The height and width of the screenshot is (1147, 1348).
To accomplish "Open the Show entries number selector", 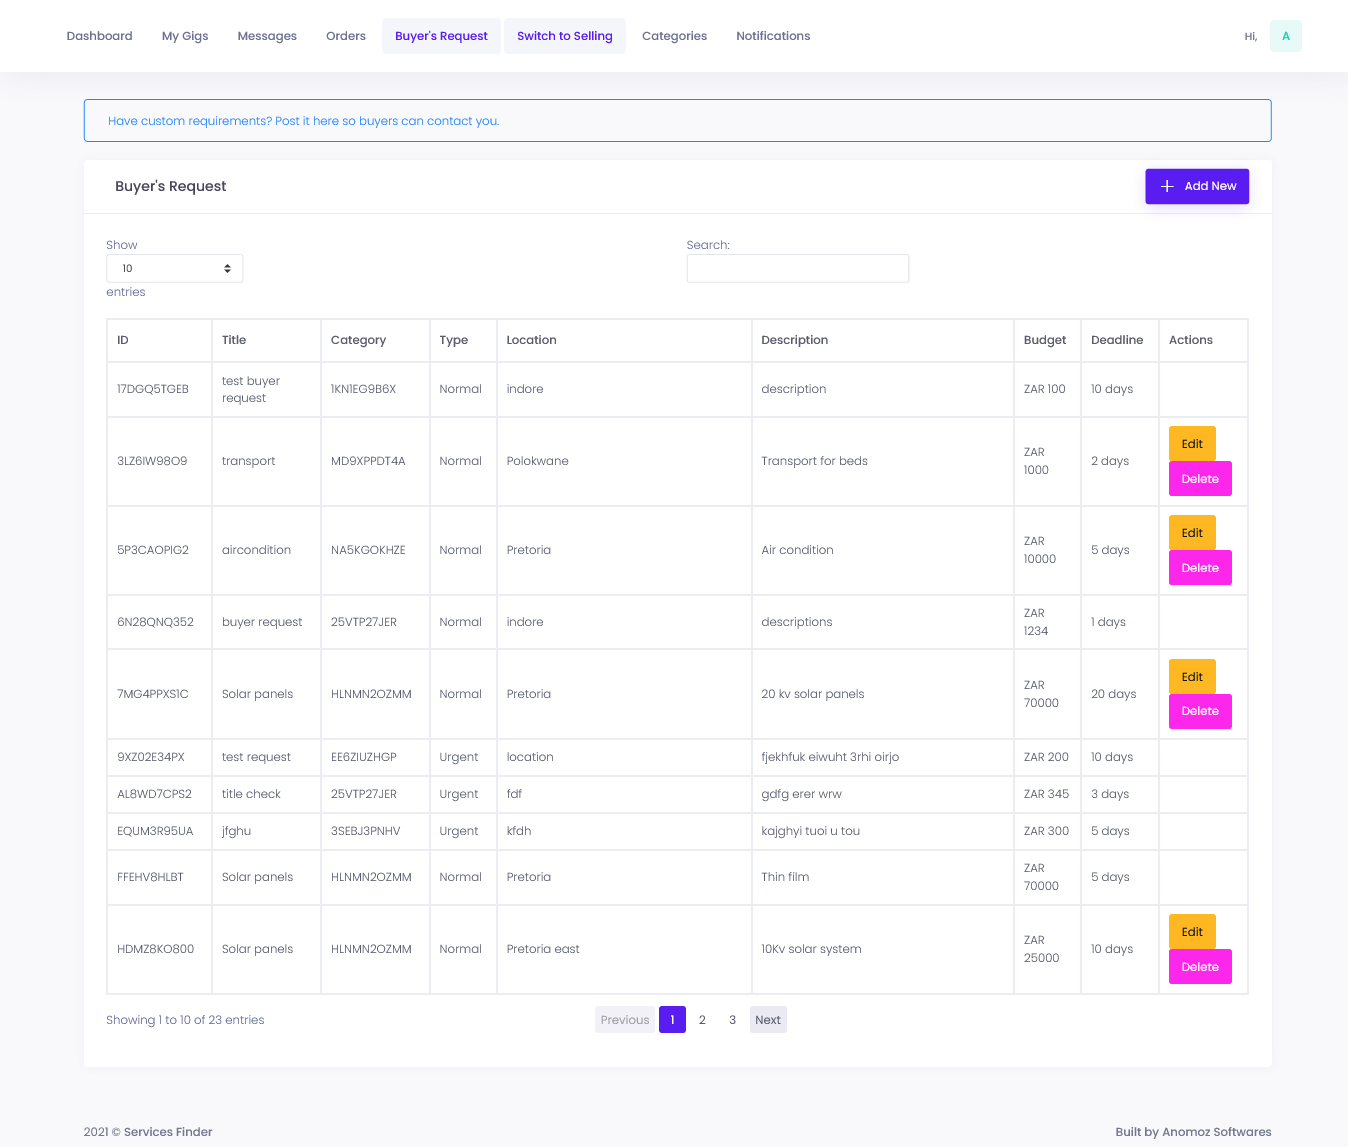I will (x=174, y=268).
